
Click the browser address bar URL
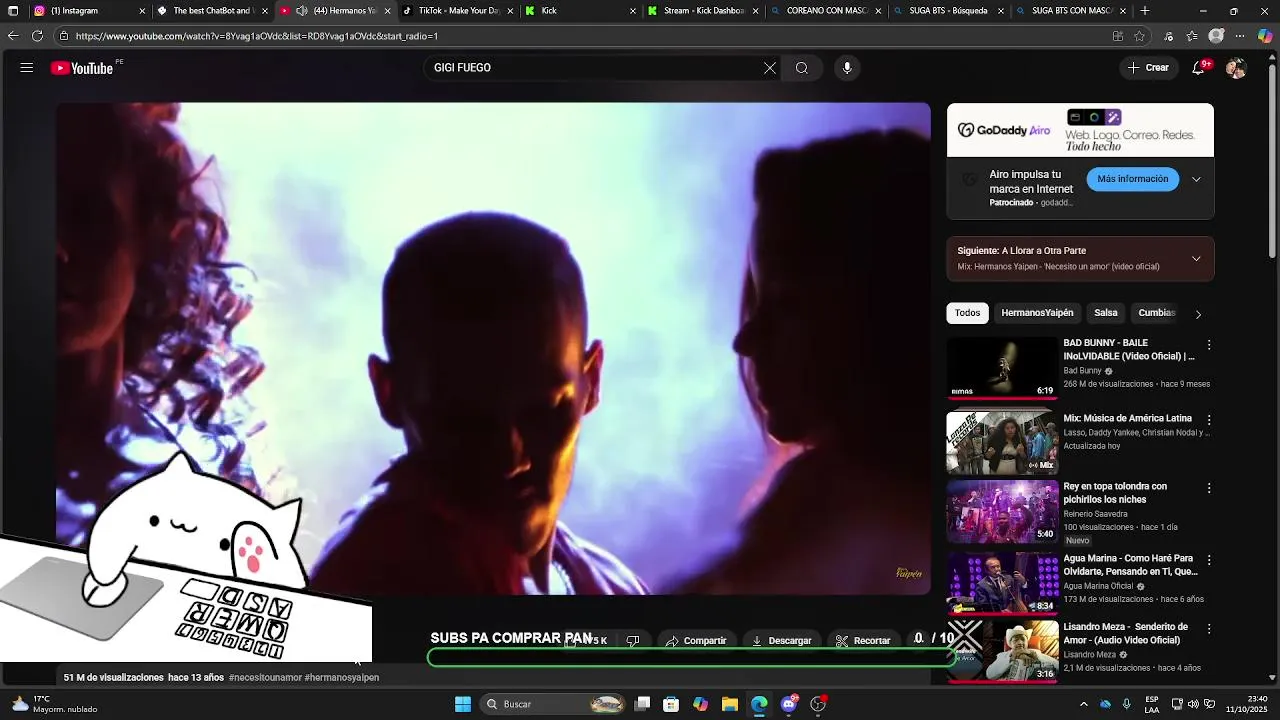click(x=257, y=36)
